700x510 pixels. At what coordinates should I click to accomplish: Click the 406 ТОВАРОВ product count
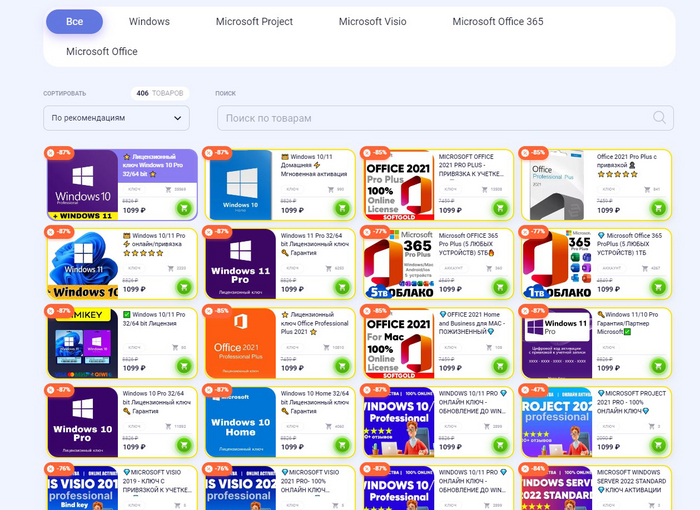coord(160,93)
